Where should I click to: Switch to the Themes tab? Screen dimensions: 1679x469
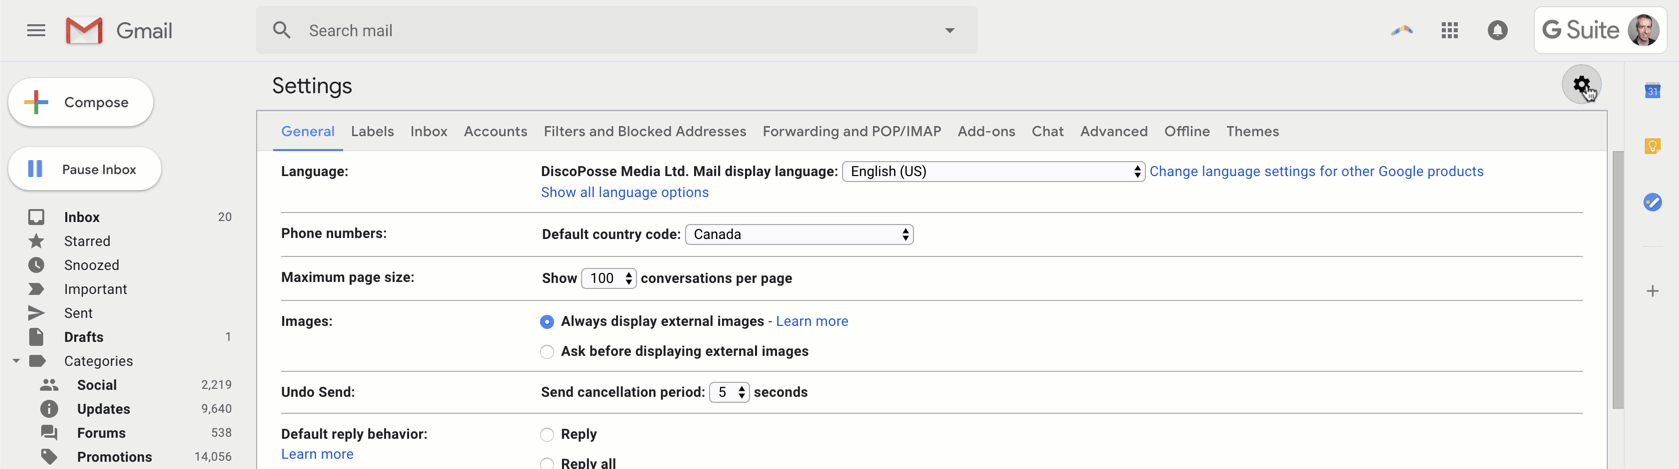[1252, 132]
